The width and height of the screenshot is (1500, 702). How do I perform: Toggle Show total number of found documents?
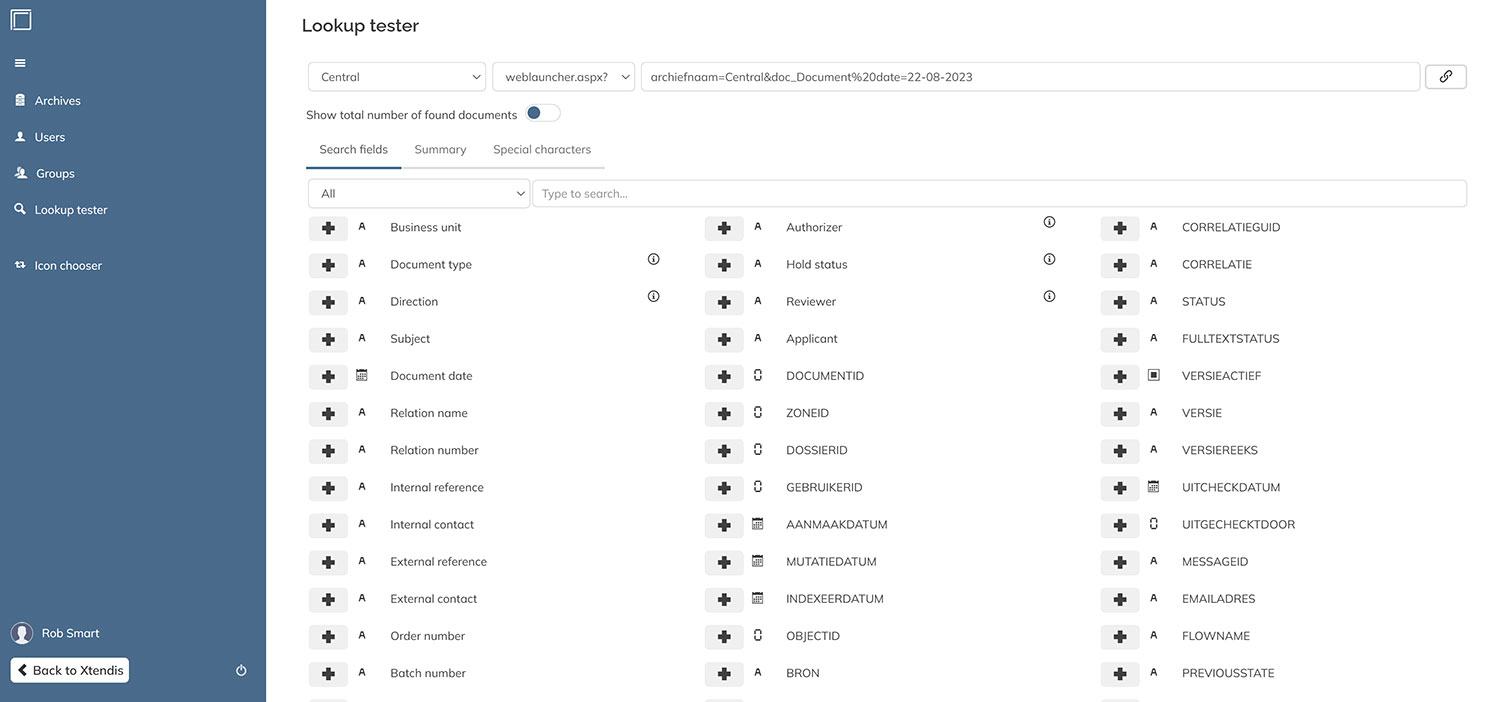(x=543, y=113)
